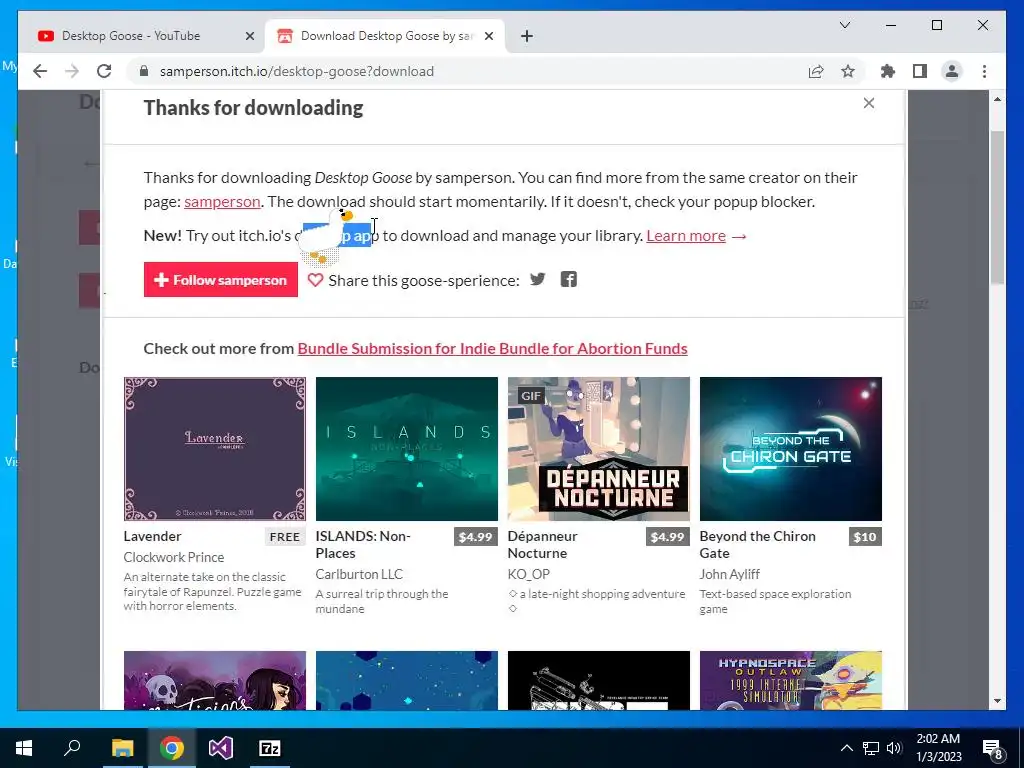Open a new browser tab
Screen dimensions: 1024x768
(x=527, y=36)
